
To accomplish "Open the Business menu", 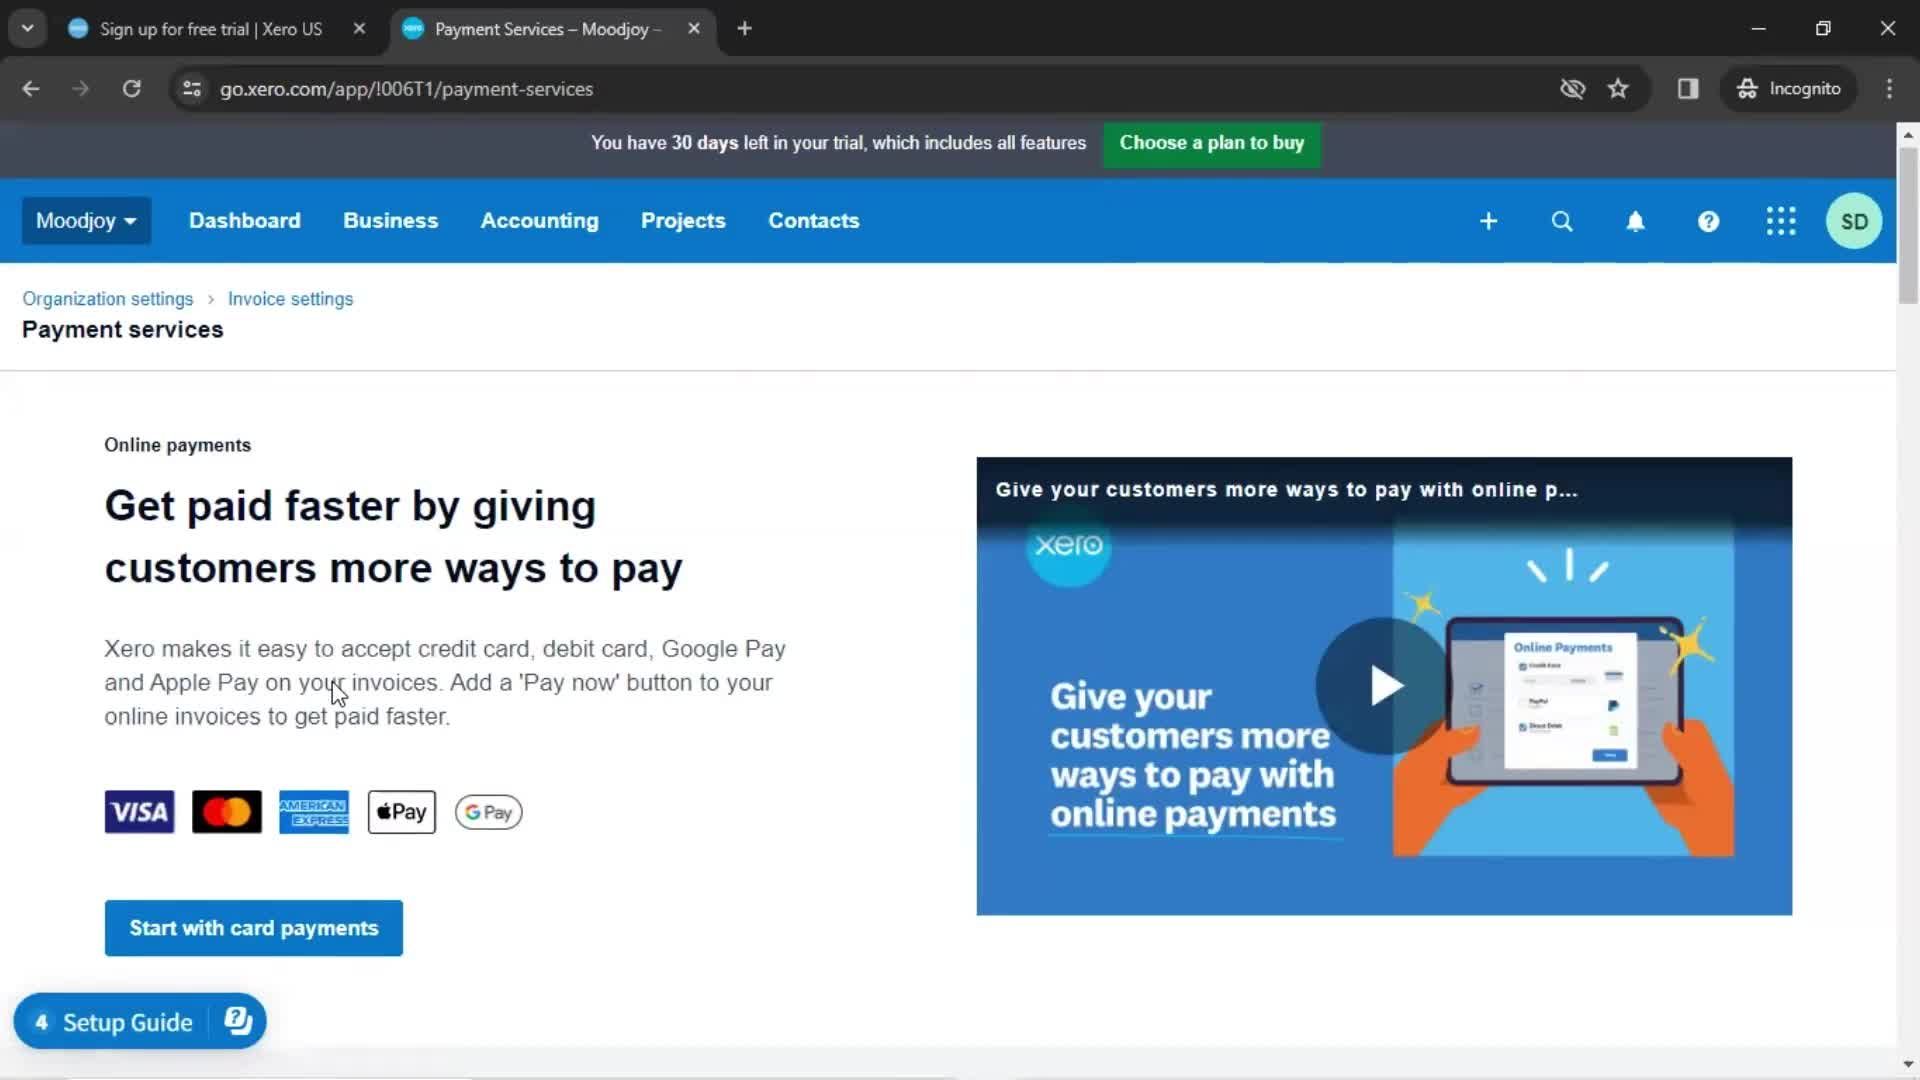I will [391, 221].
